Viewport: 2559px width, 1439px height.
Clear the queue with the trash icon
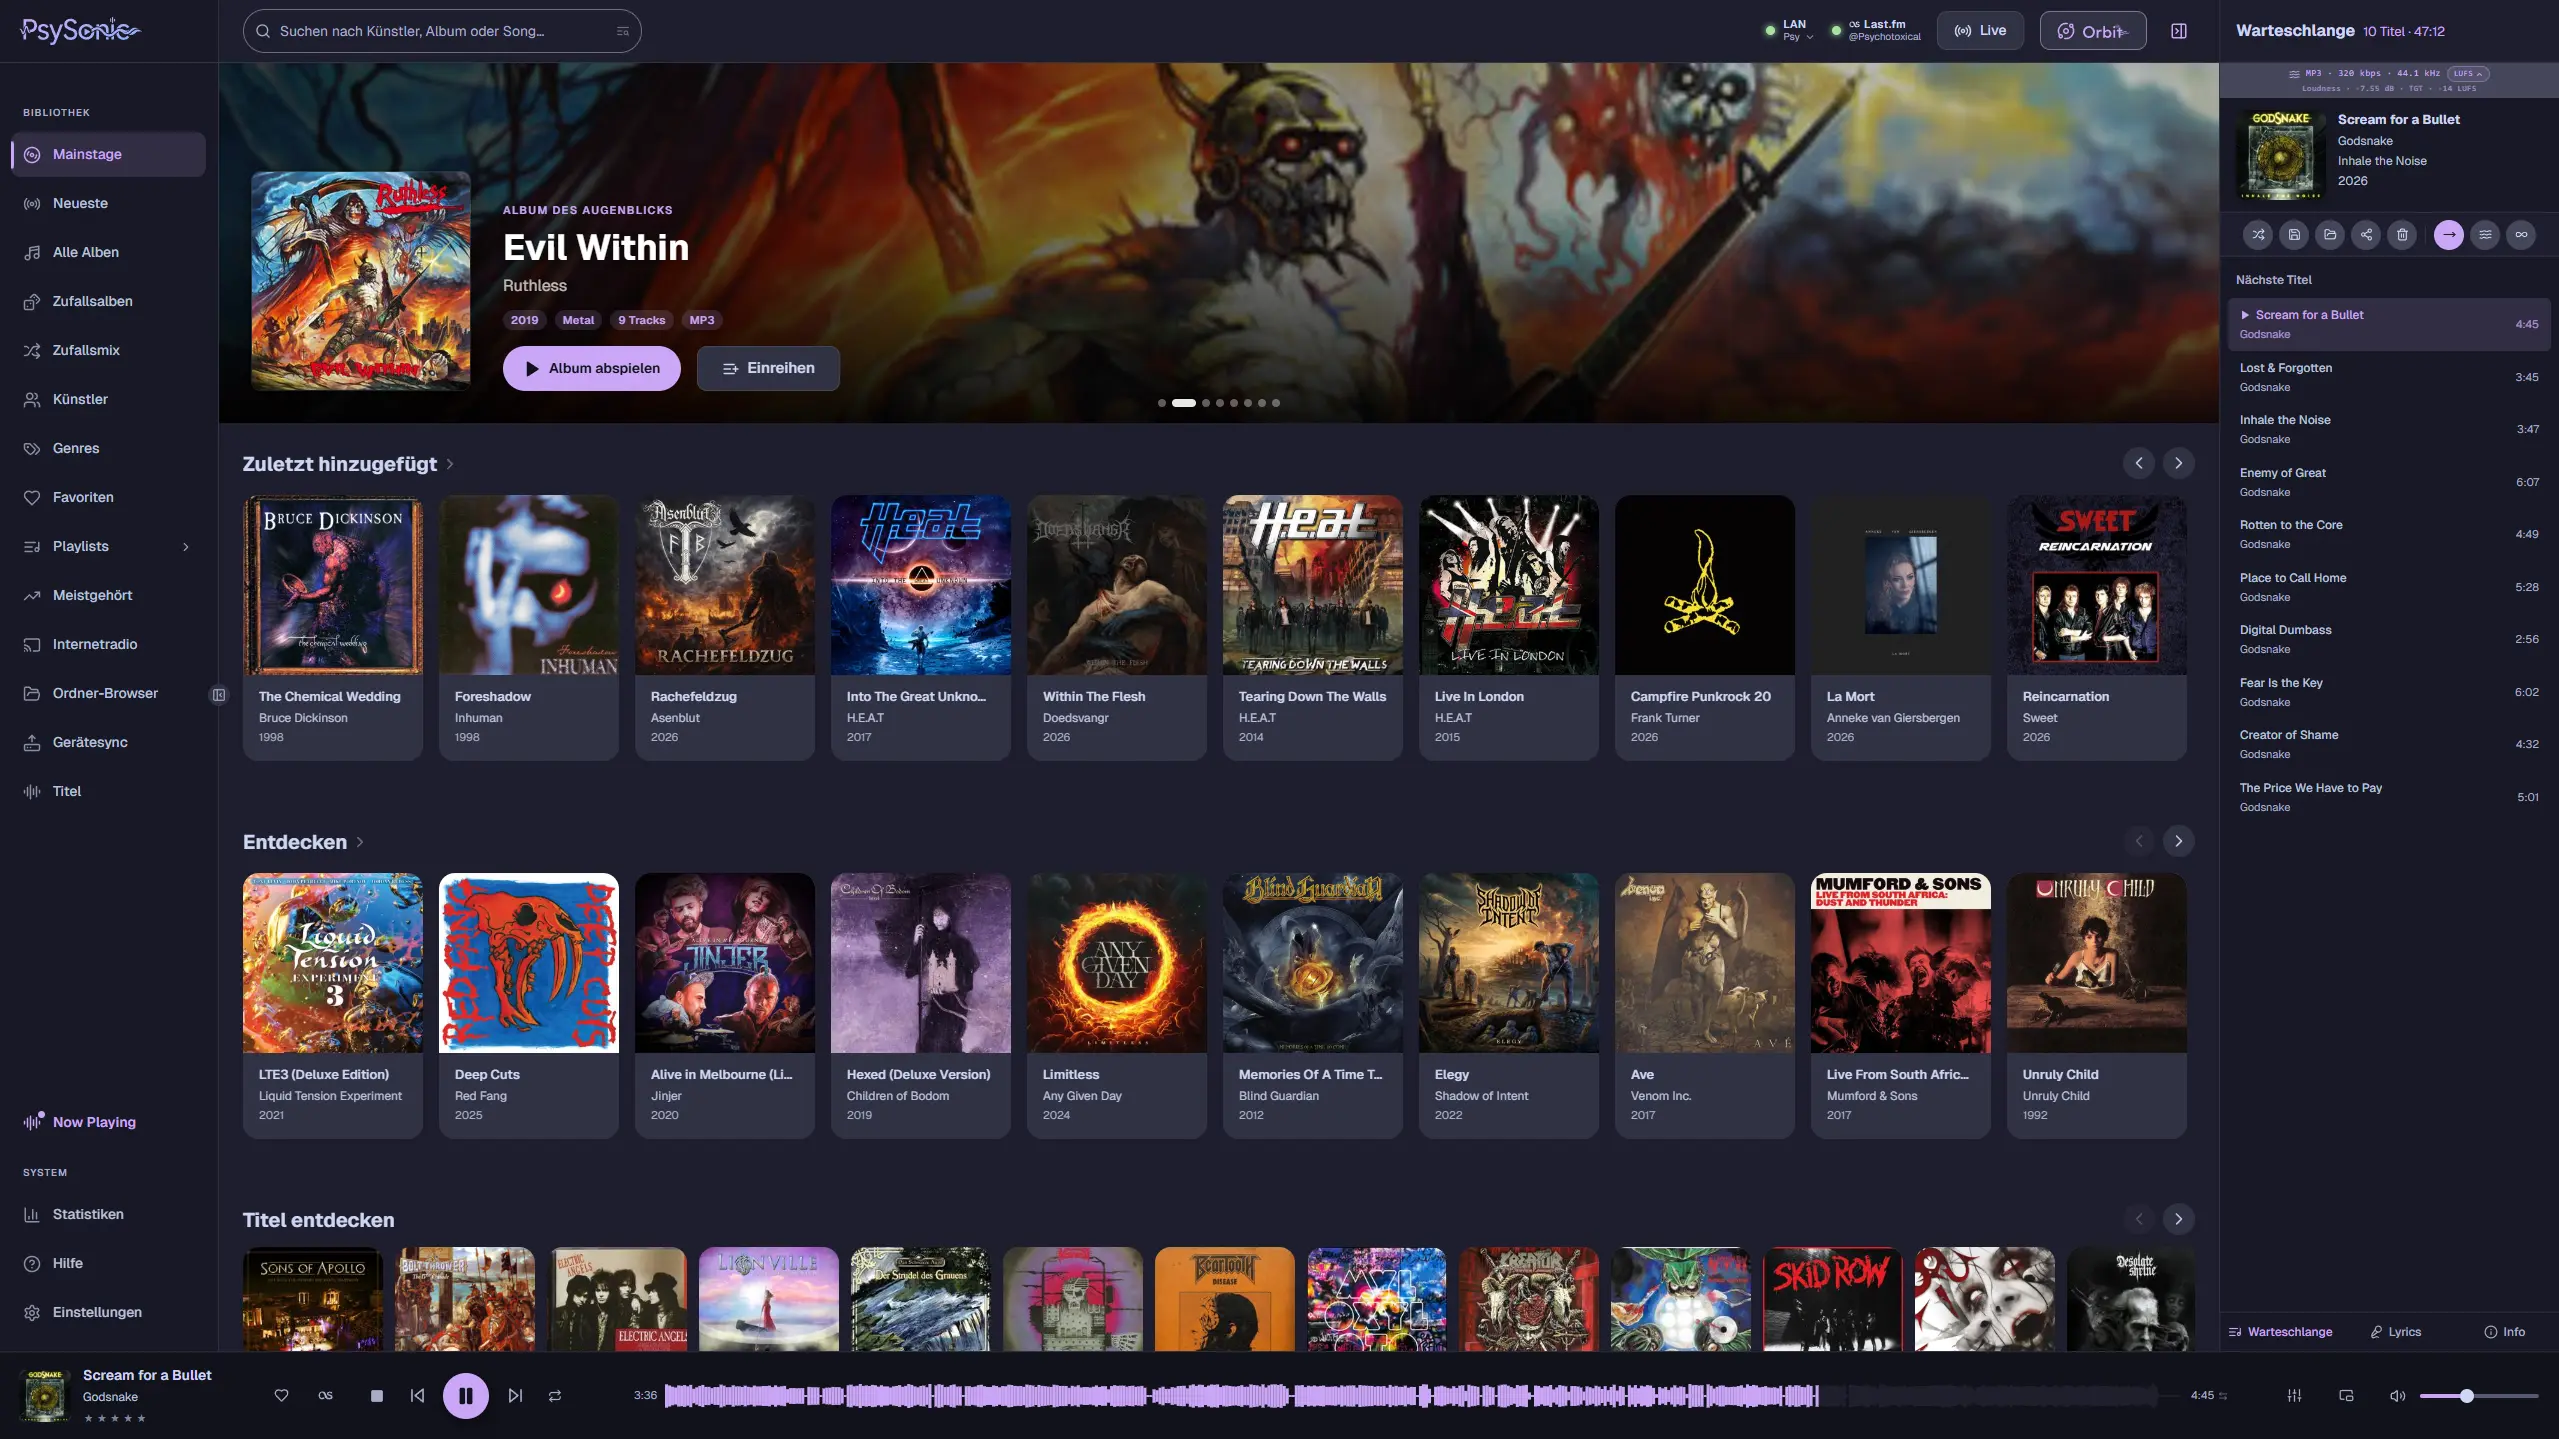2402,235
